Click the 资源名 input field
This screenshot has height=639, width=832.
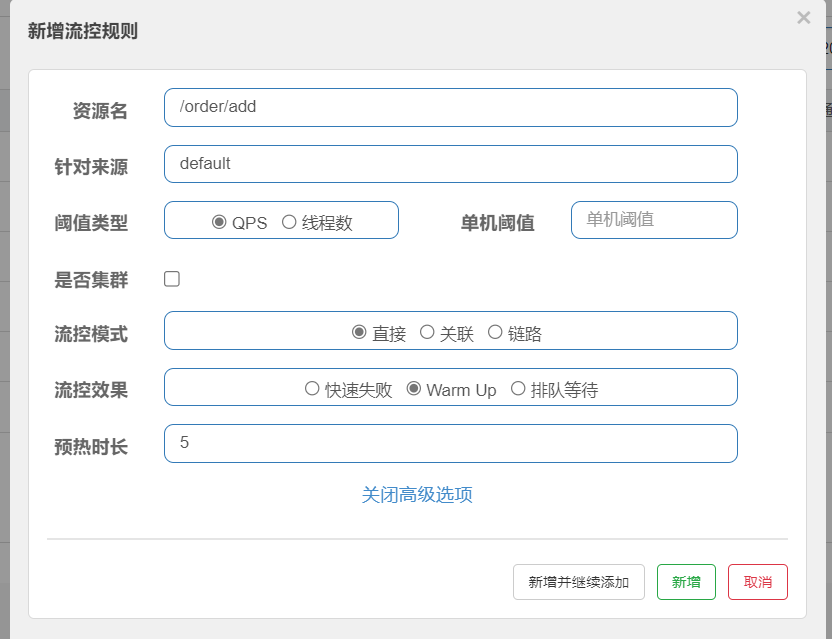450,107
